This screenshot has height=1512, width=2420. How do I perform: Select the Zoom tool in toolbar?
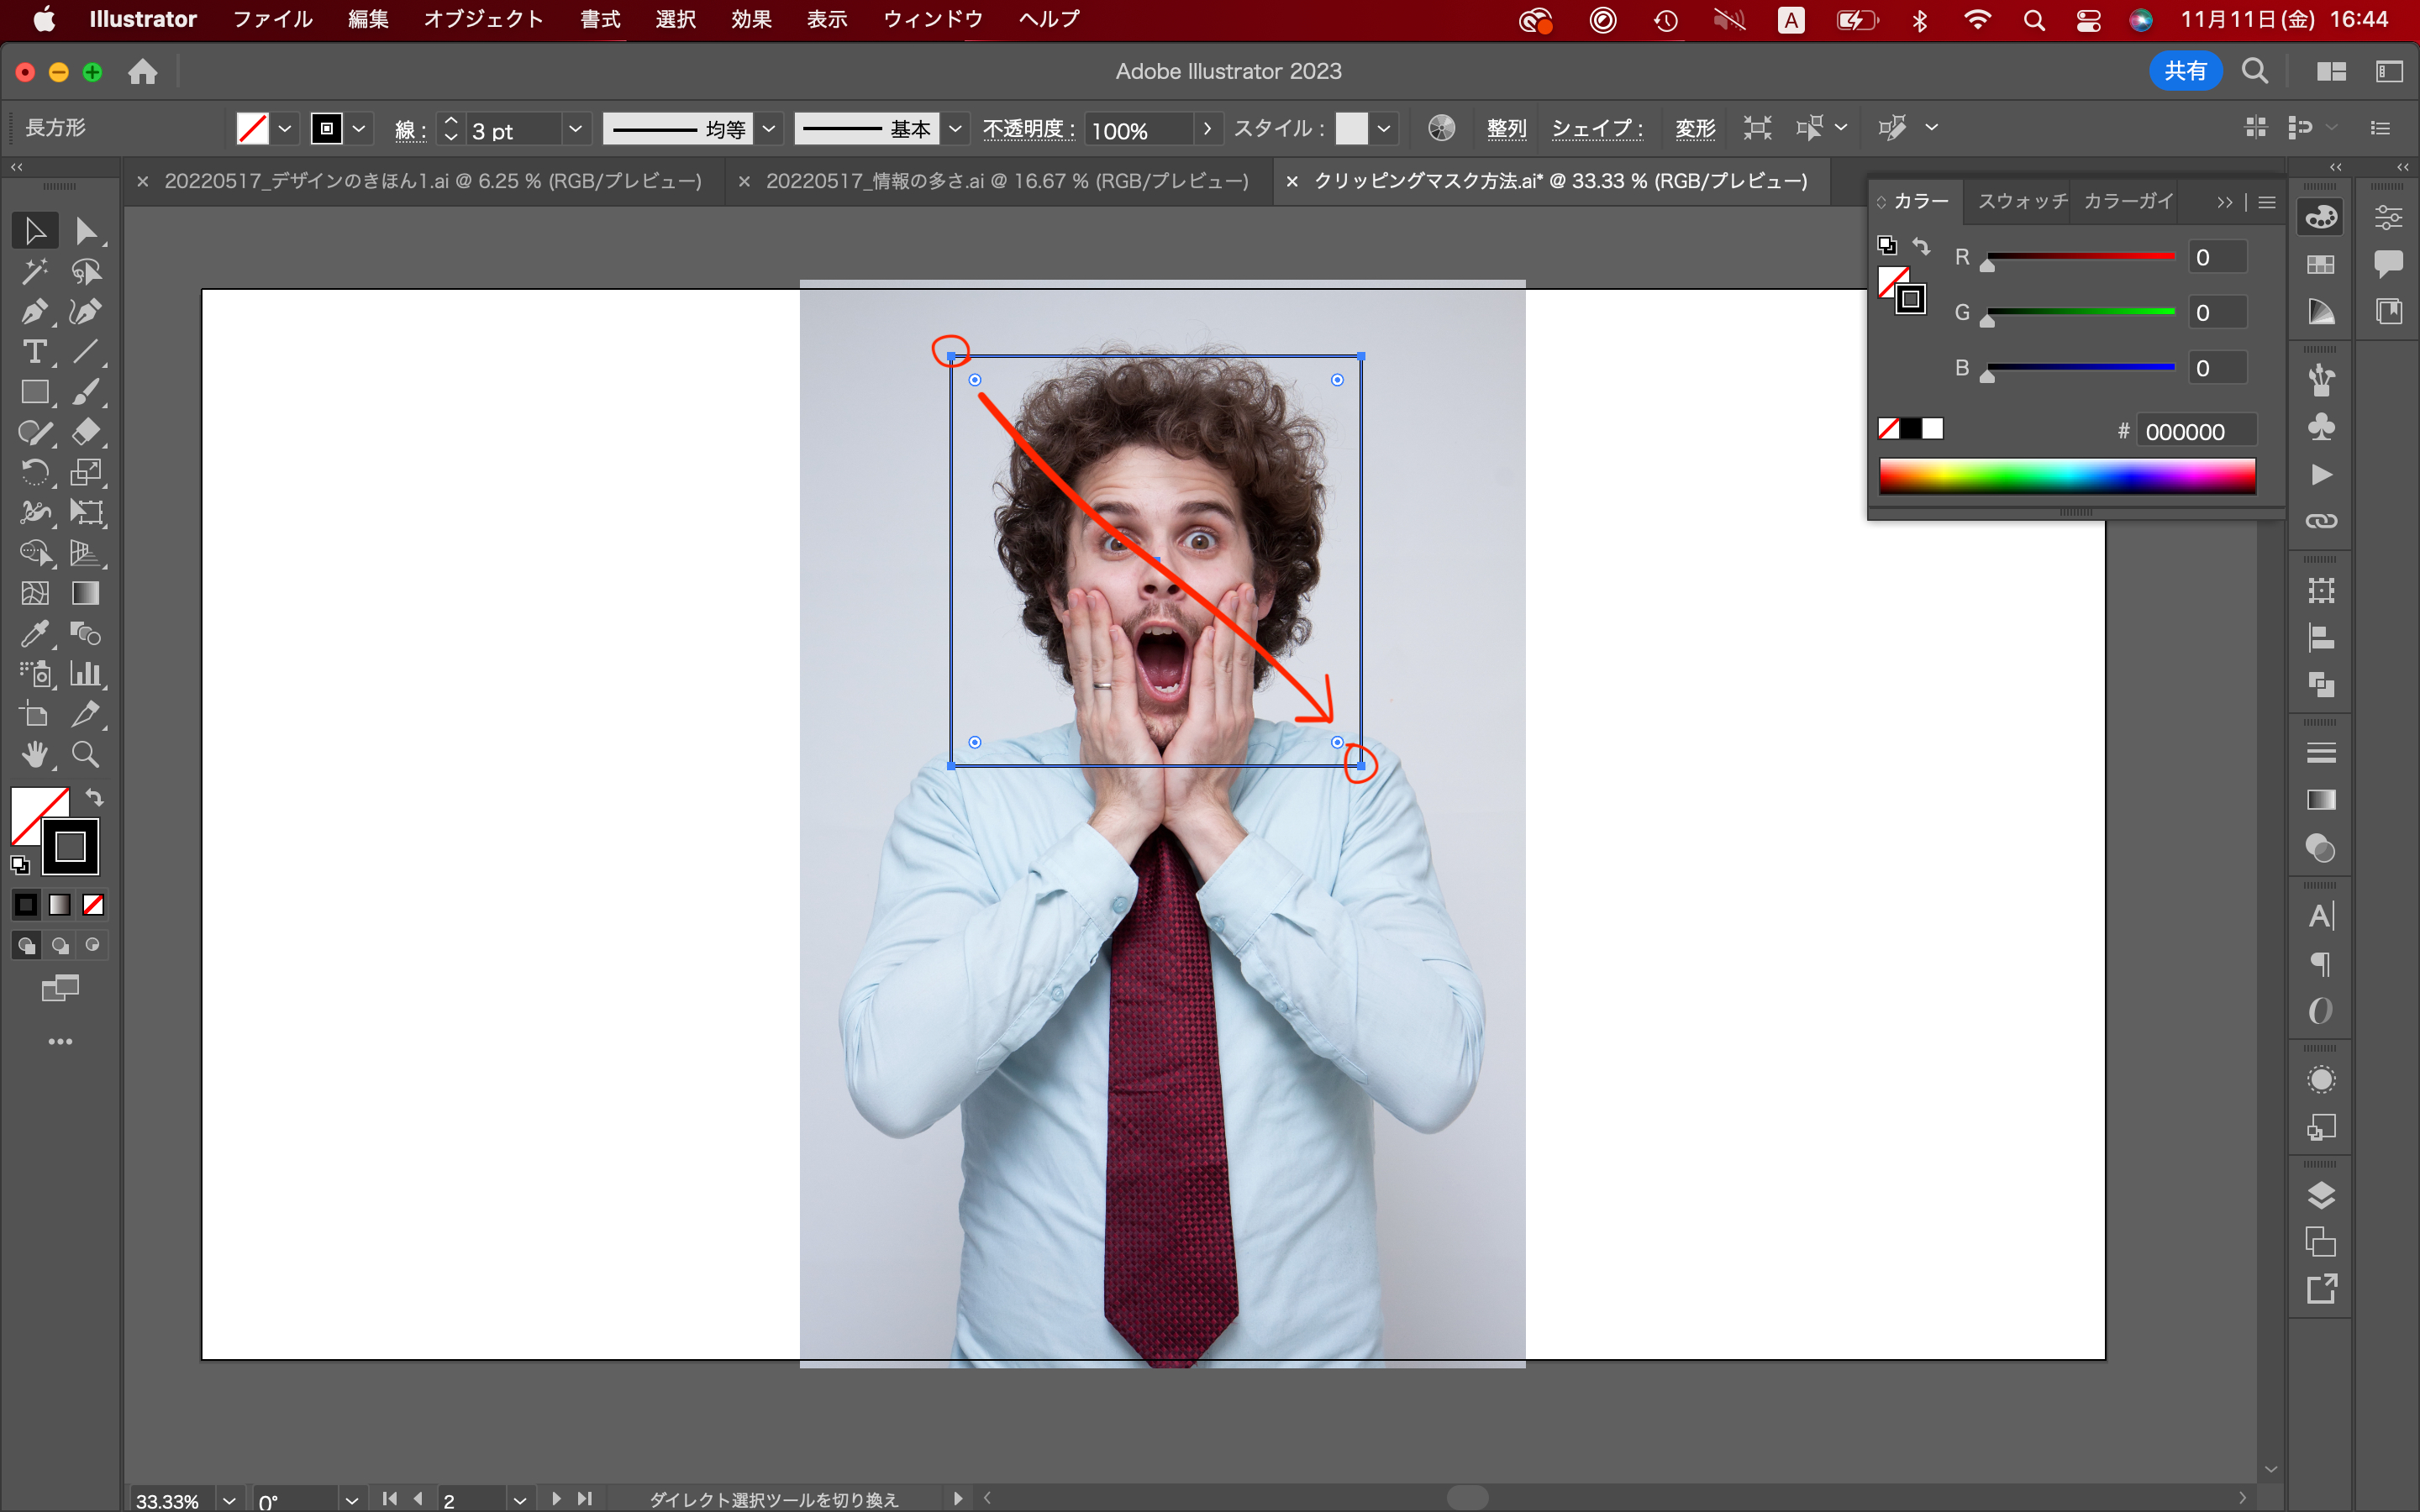[x=86, y=755]
